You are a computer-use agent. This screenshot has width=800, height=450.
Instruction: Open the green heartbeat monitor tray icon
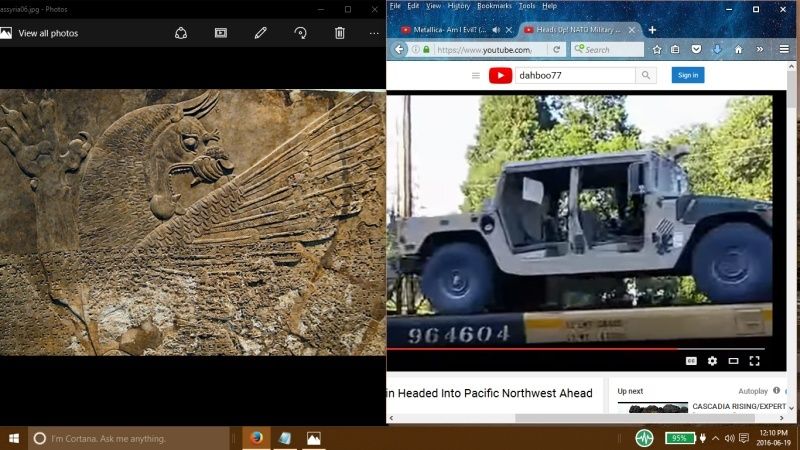644,438
